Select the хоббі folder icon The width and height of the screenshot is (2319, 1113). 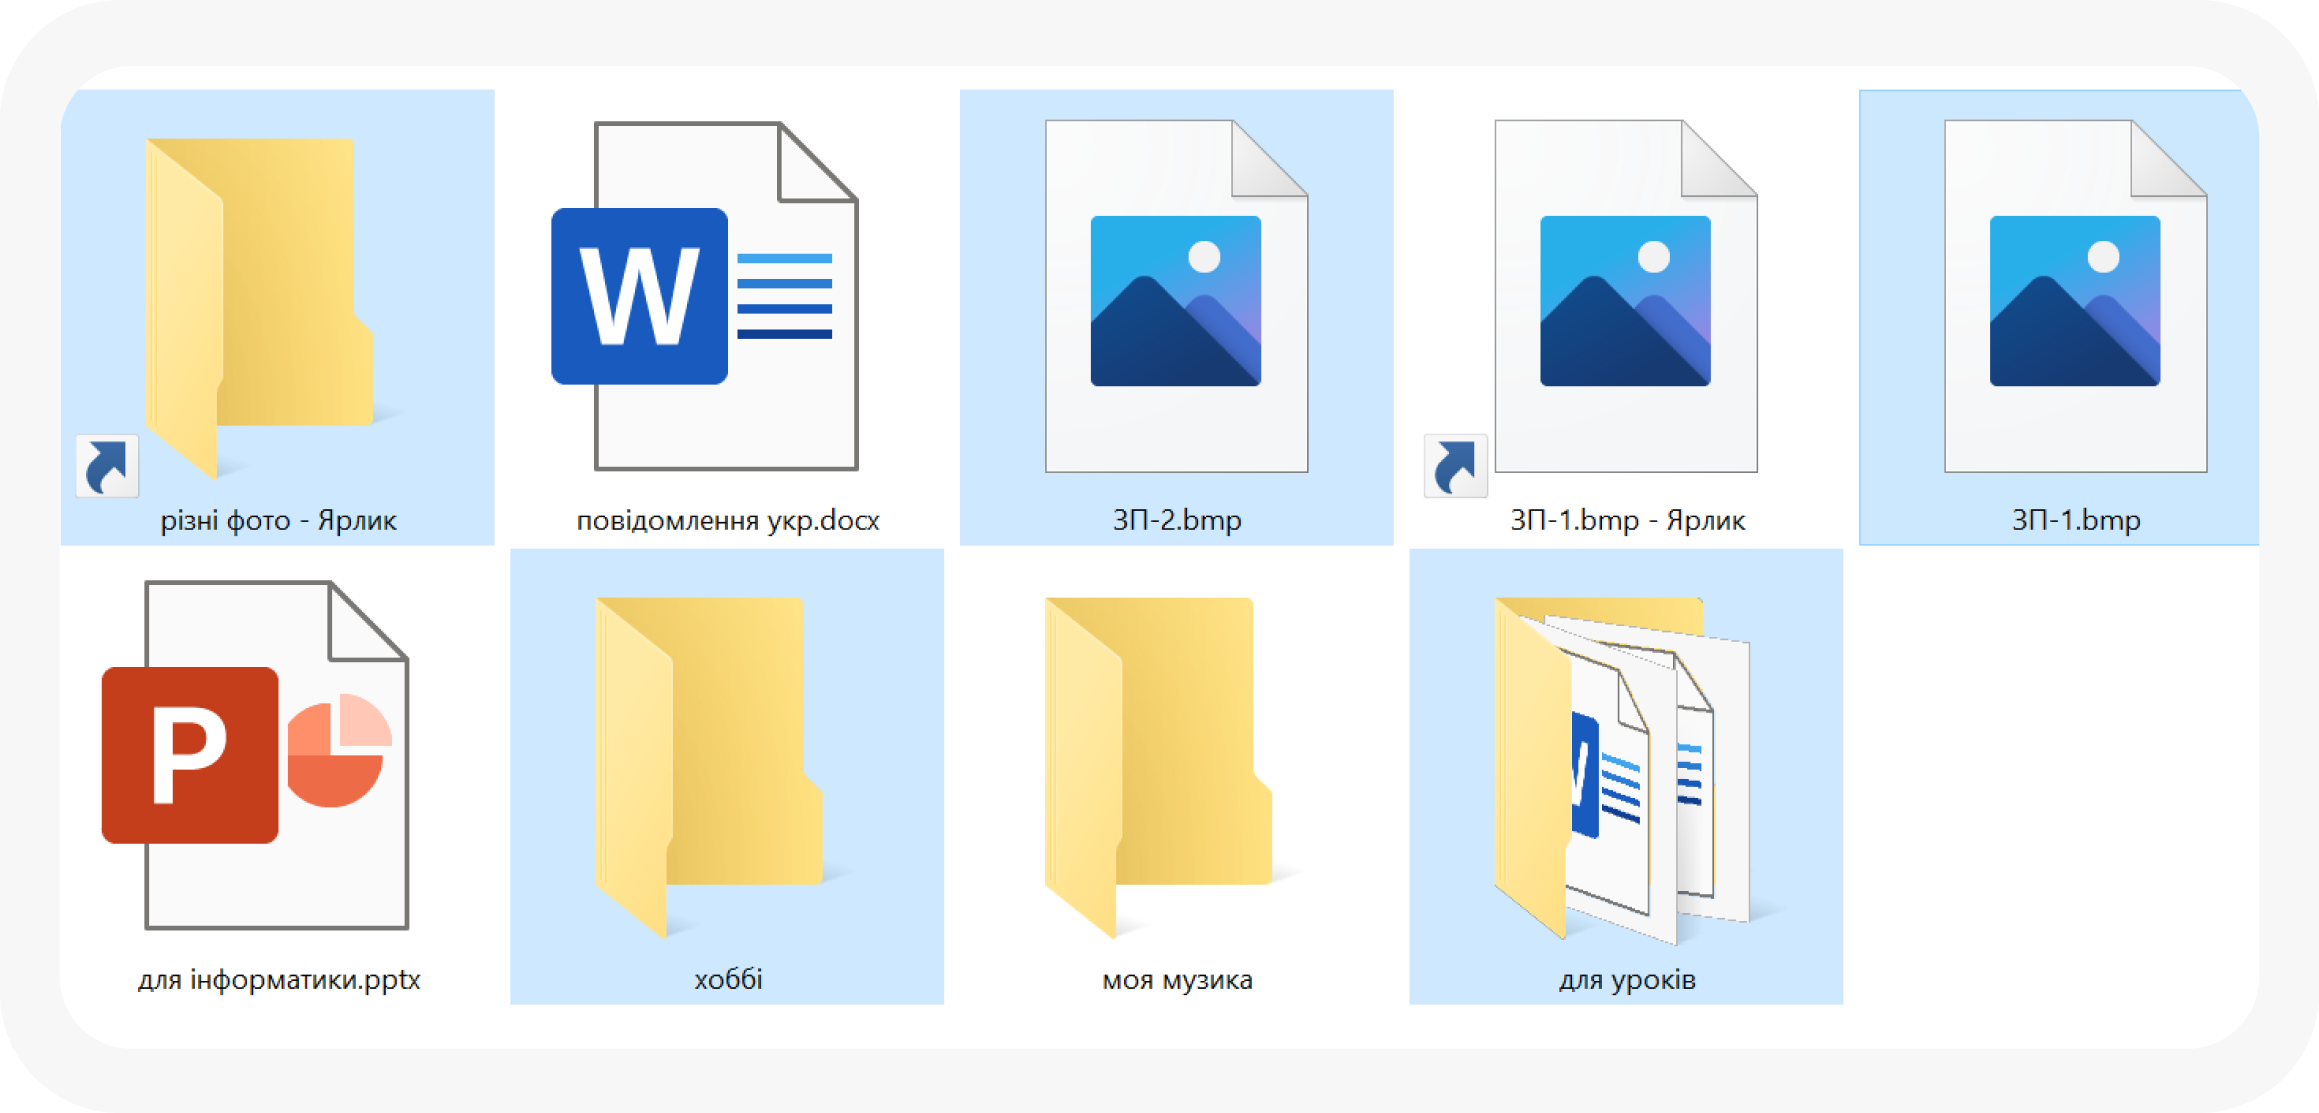click(707, 765)
